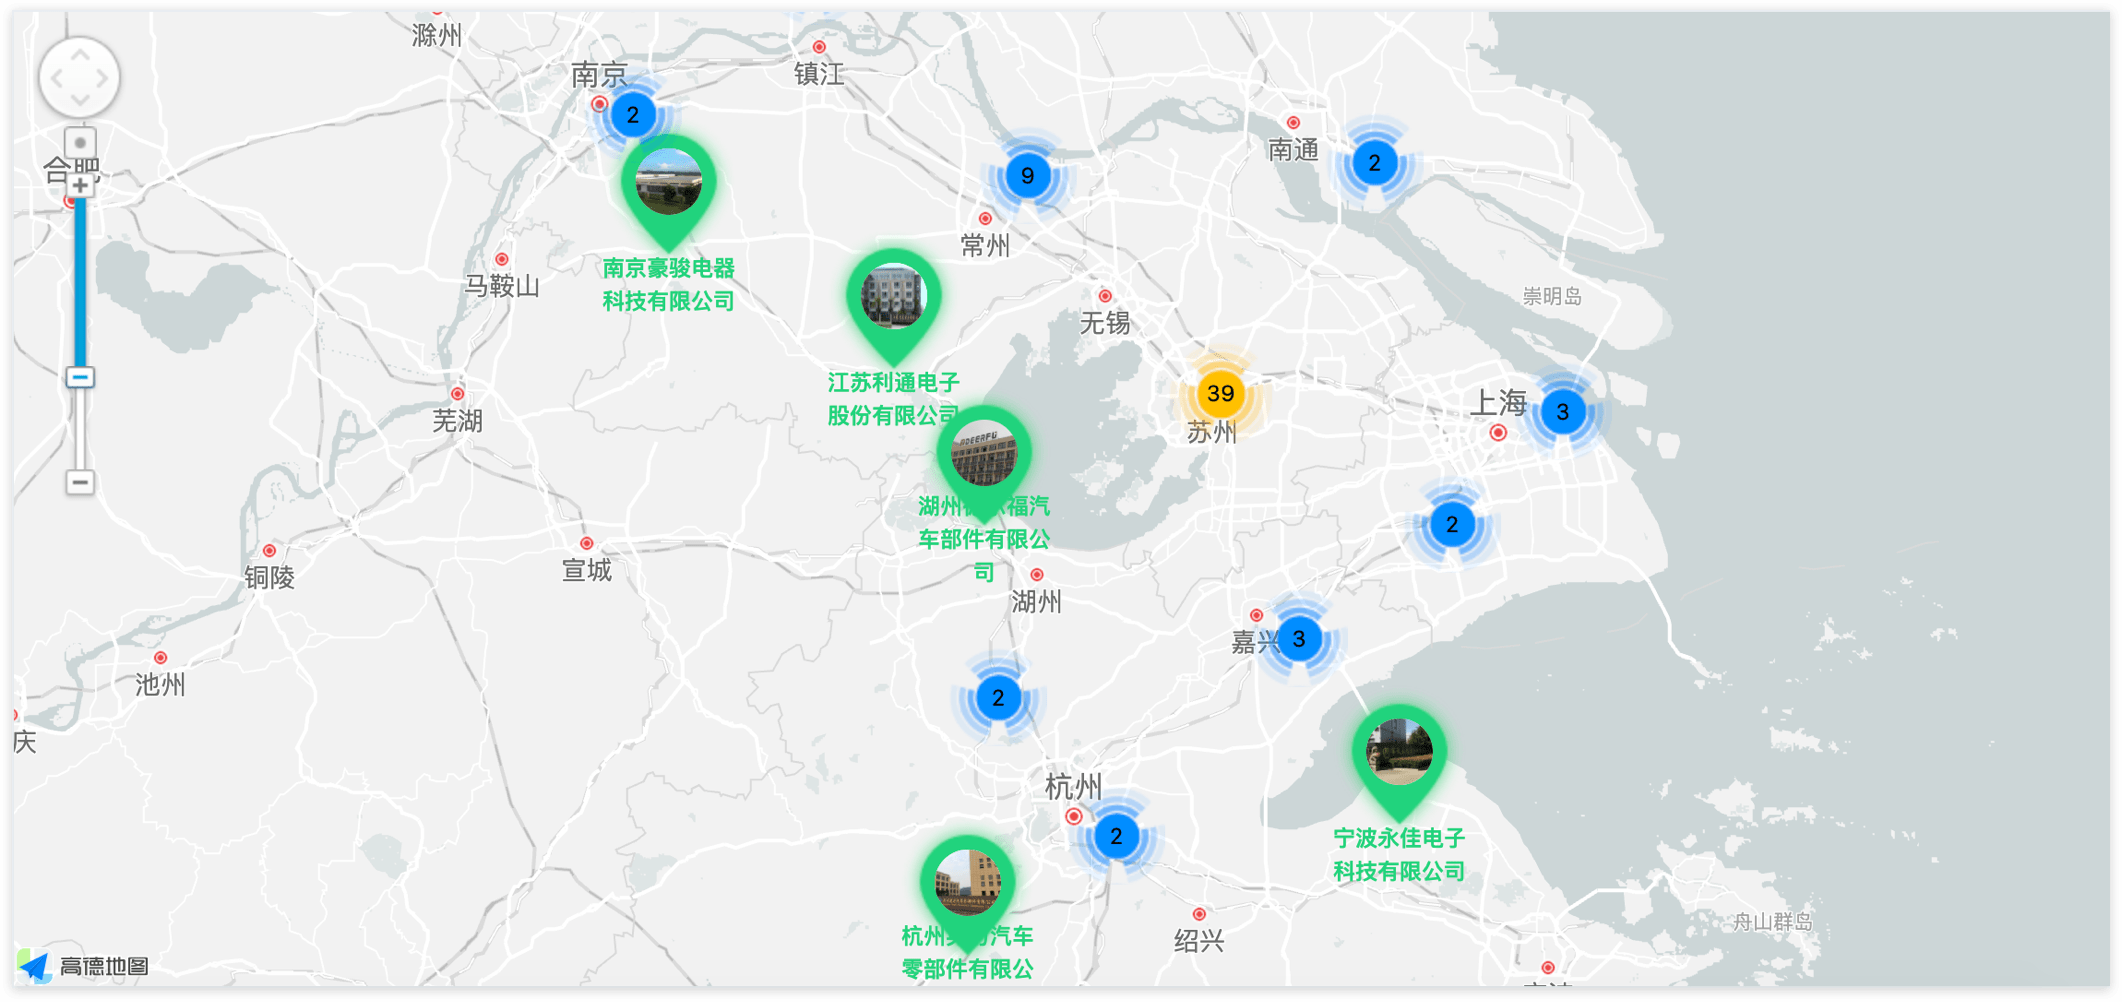Pan map down with the compass arrow

click(79, 102)
